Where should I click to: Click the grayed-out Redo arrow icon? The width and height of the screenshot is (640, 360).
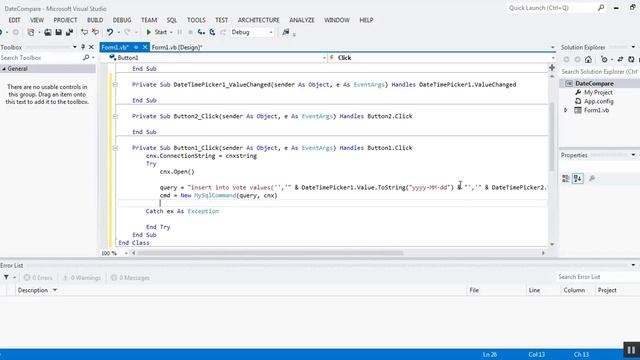pos(127,32)
